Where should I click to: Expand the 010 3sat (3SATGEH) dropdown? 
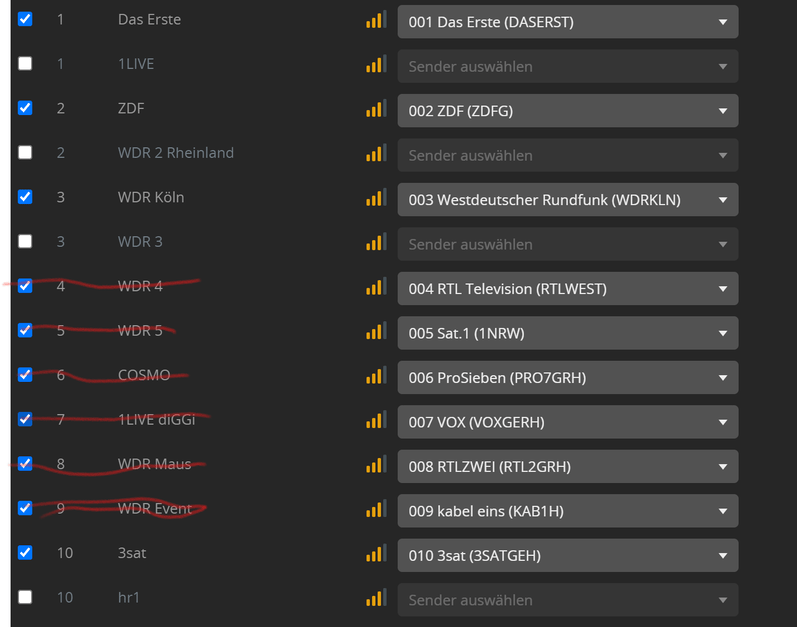[568, 555]
